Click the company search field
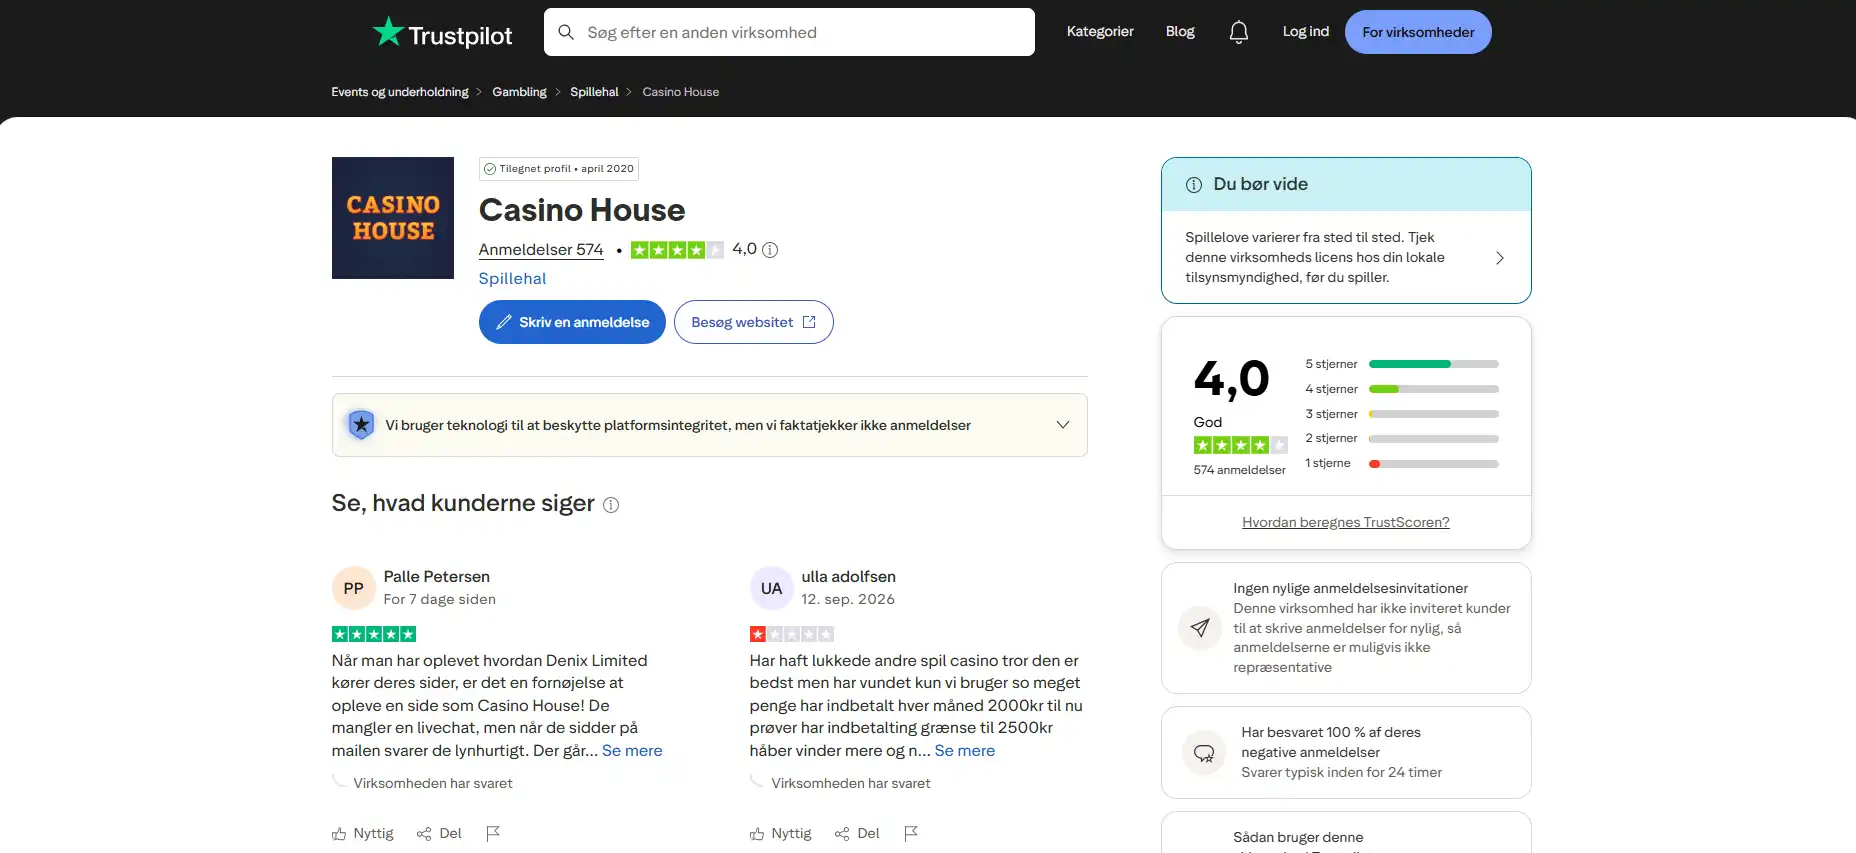 click(789, 32)
